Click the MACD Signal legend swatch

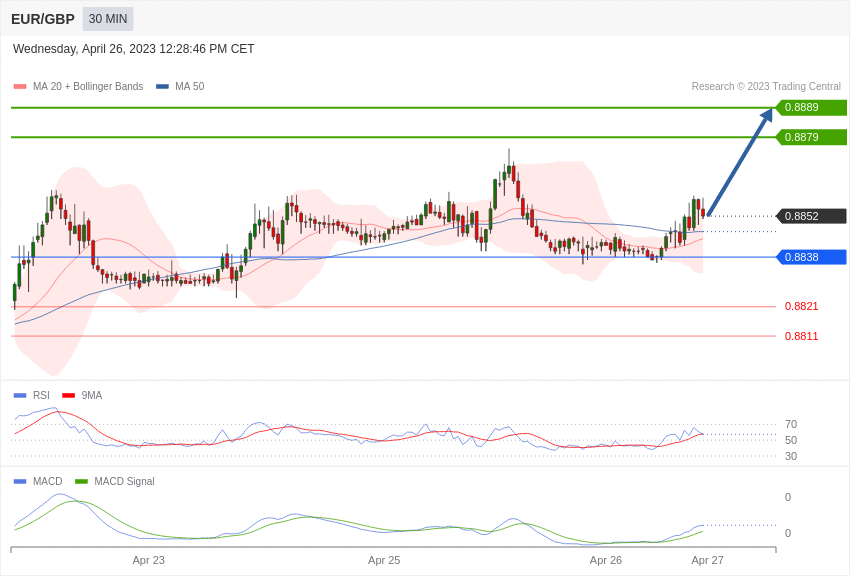coord(81,481)
